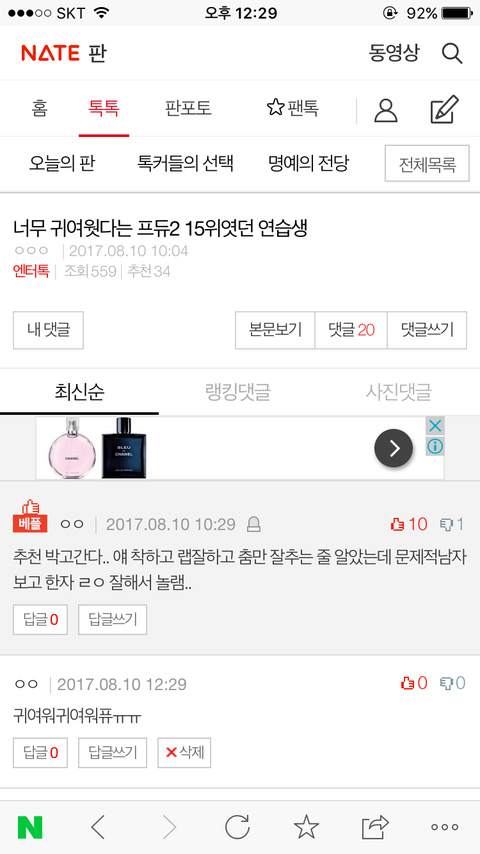Open the search magnifier icon
This screenshot has height=854, width=480.
click(x=452, y=53)
